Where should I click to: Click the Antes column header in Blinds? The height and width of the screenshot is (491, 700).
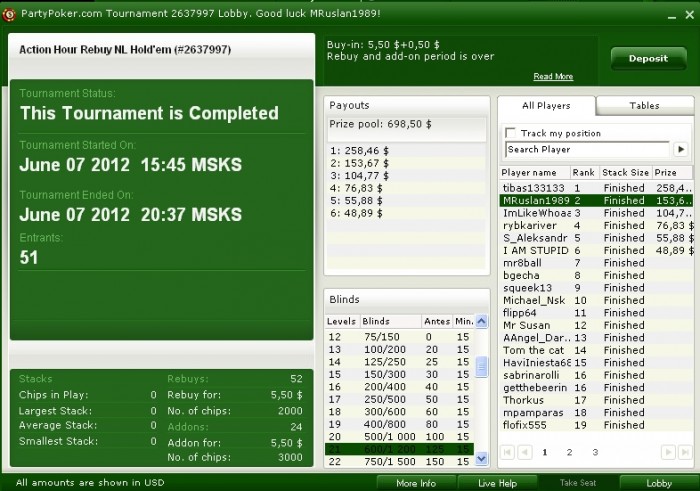click(437, 321)
